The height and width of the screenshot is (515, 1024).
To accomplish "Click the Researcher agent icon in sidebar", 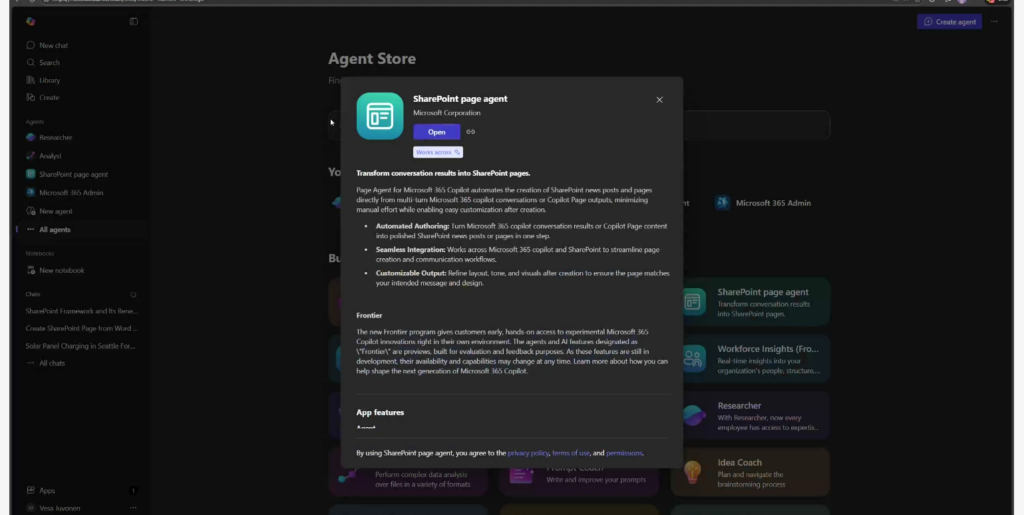I will [31, 138].
